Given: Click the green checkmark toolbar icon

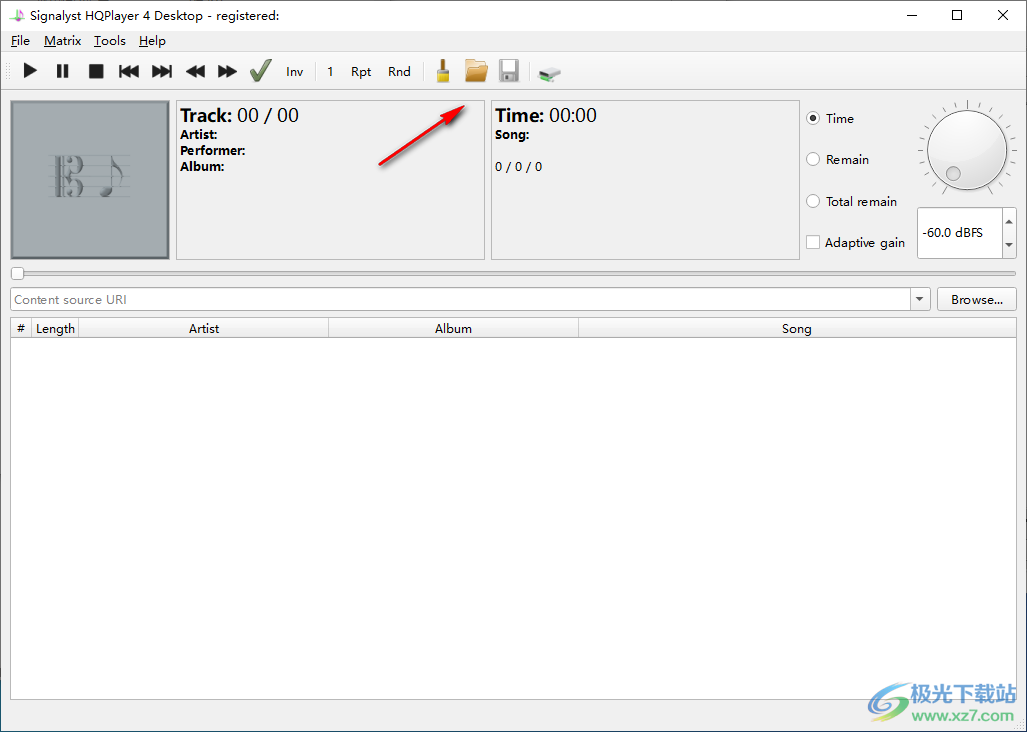Looking at the screenshot, I should 261,71.
